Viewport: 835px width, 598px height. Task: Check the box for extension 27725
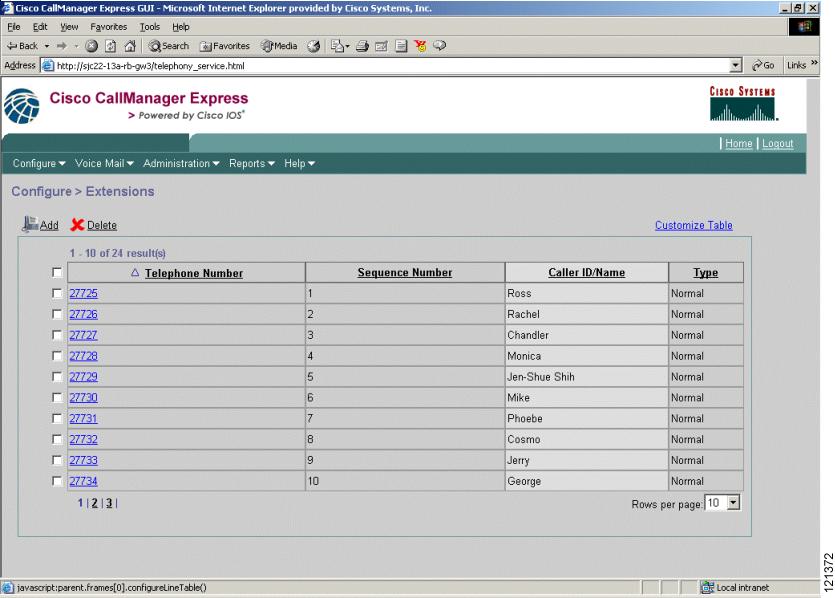[x=57, y=293]
